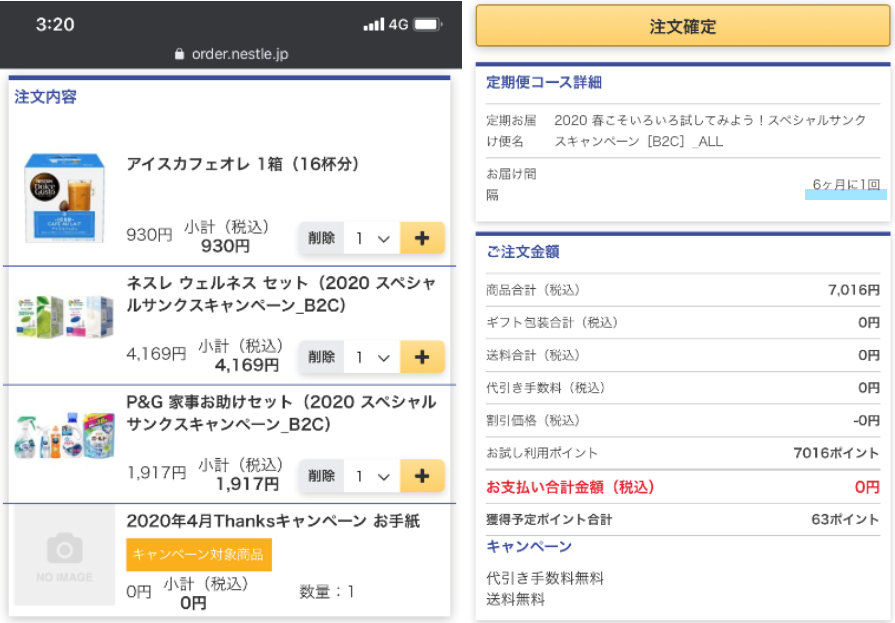
Task: Tap the 3:20 clock in status bar
Action: tap(55, 25)
